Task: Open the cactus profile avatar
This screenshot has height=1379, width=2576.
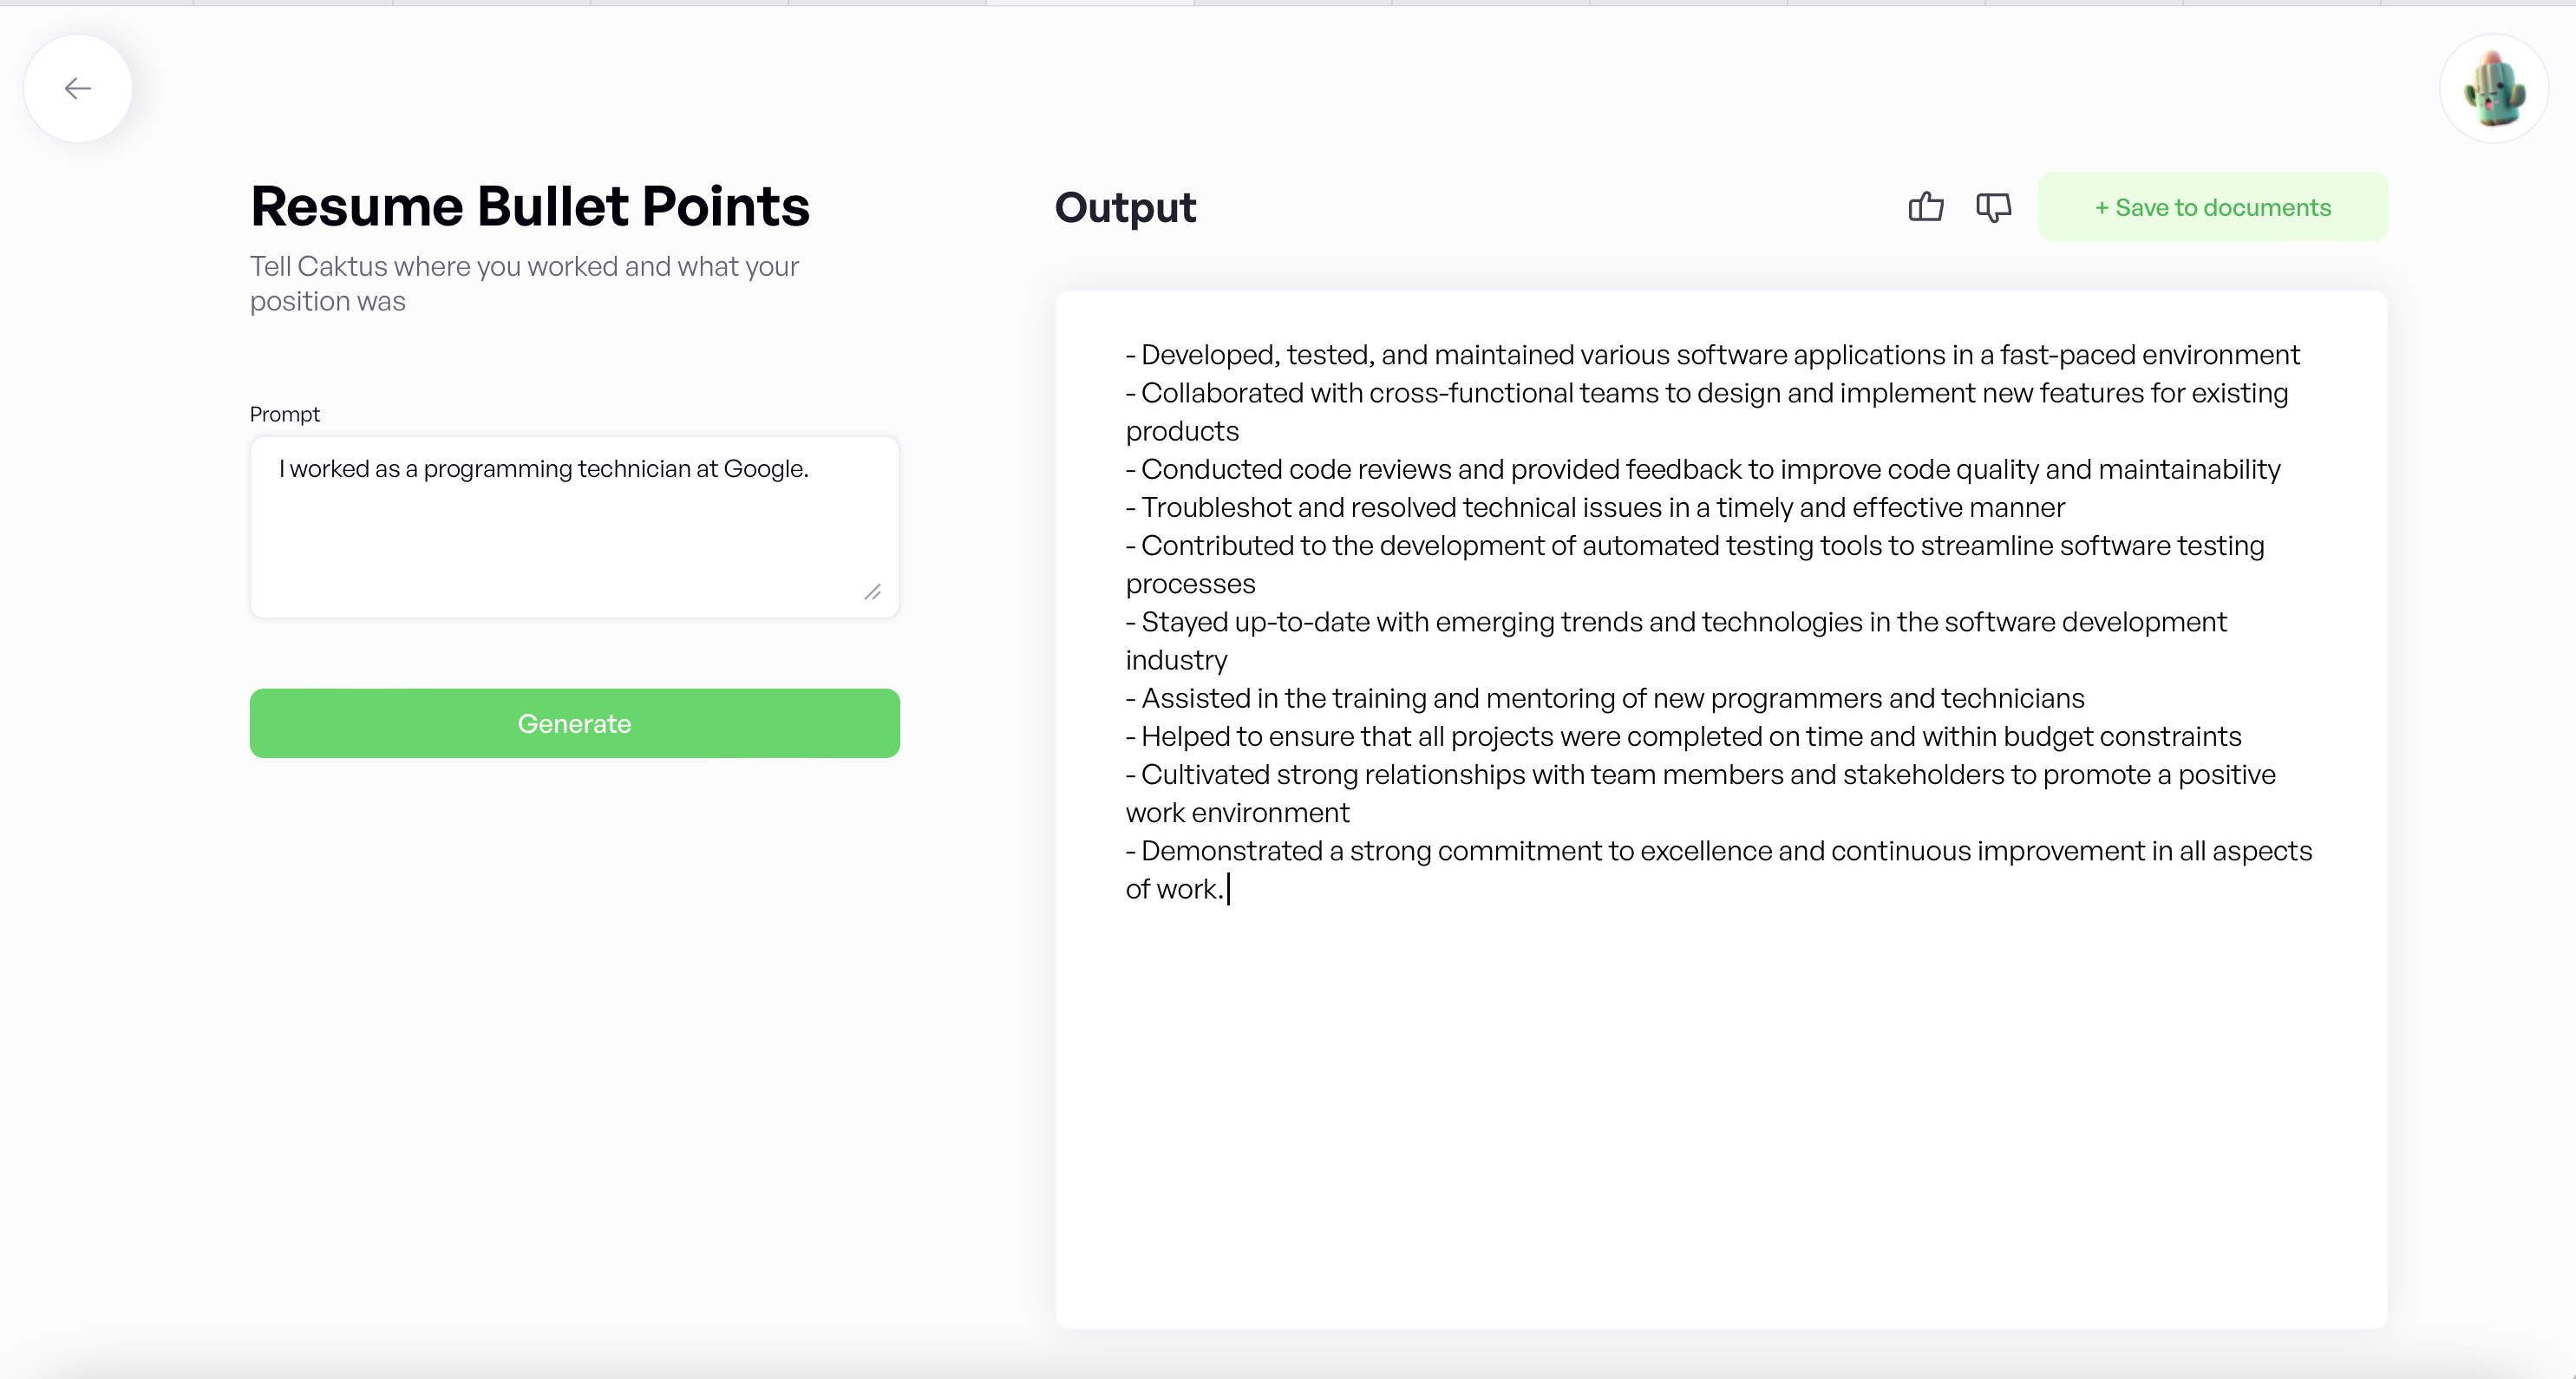Action: pyautogui.click(x=2494, y=89)
